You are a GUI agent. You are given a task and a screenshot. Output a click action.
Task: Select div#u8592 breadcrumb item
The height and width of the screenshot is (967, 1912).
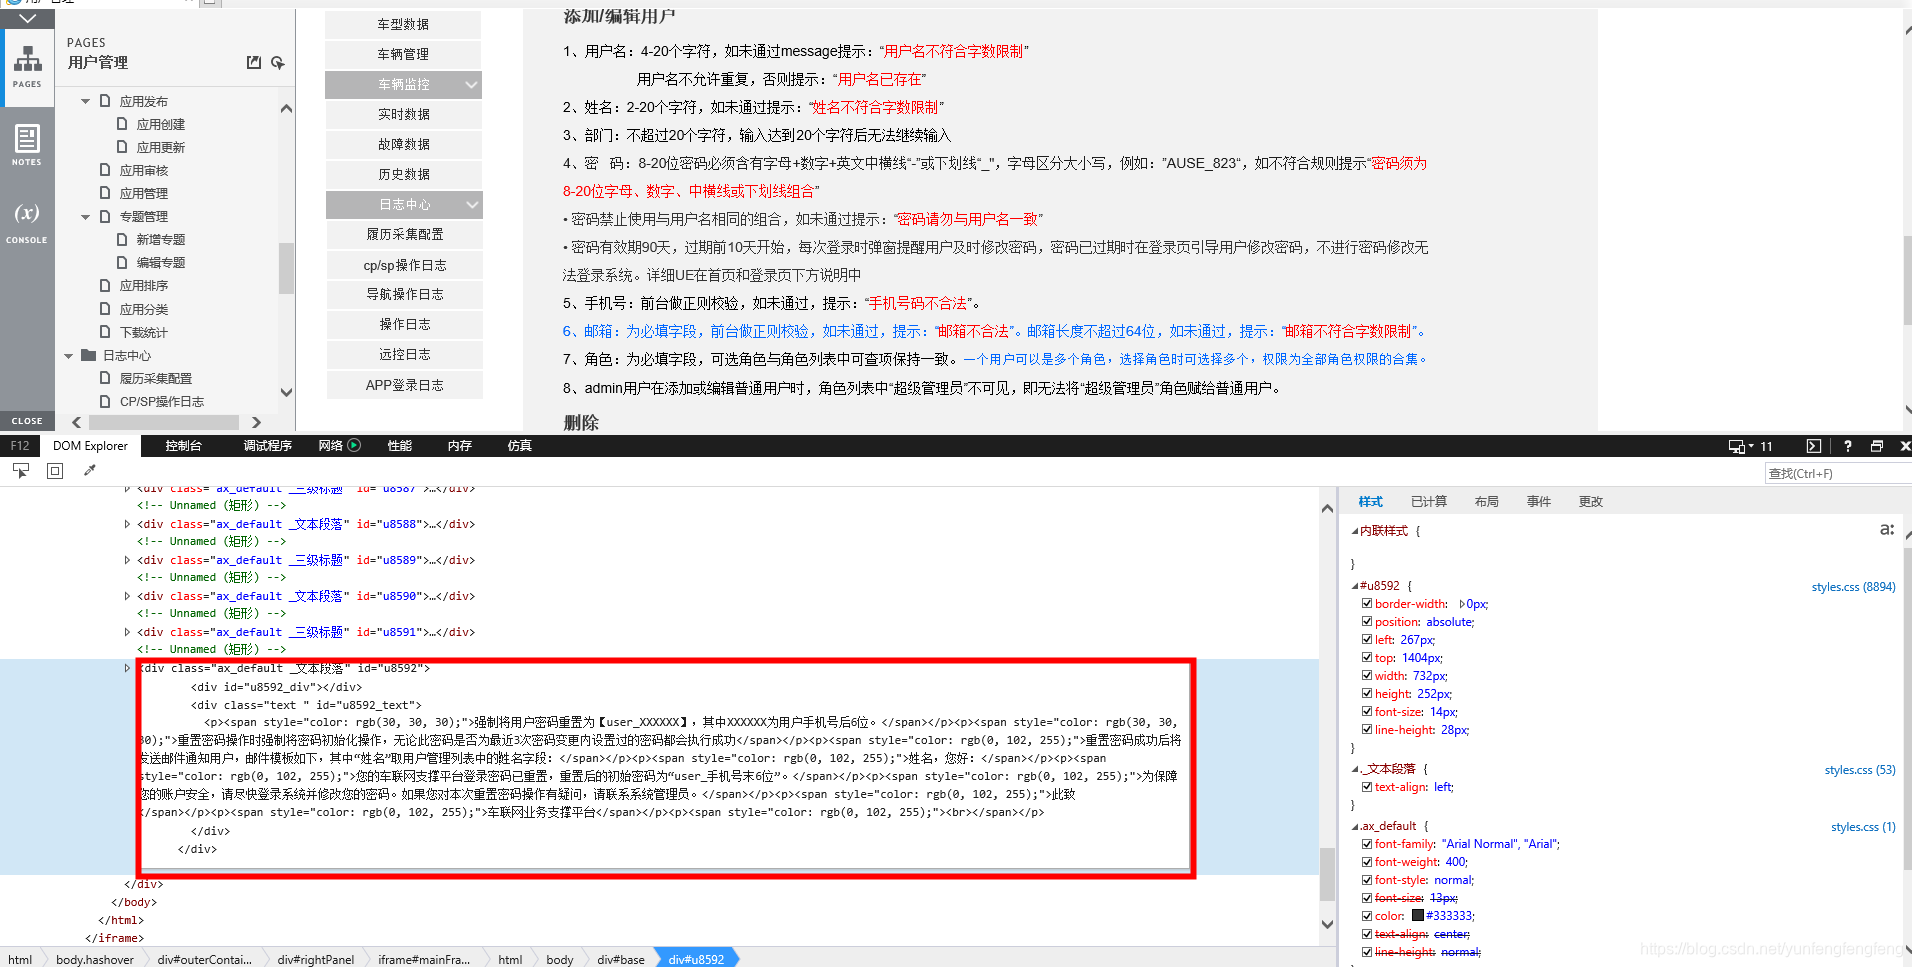click(x=696, y=959)
